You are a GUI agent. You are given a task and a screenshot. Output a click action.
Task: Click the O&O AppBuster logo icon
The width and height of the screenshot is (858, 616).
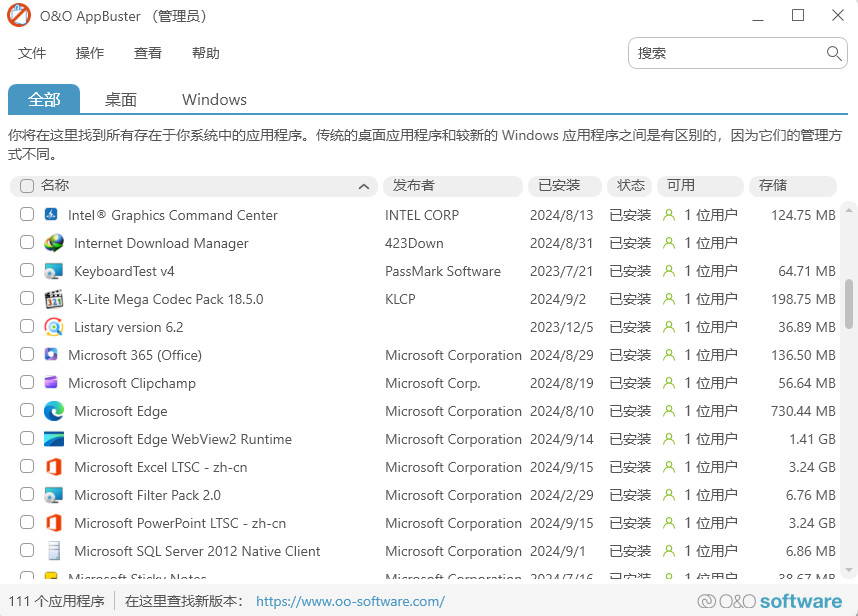[x=19, y=15]
